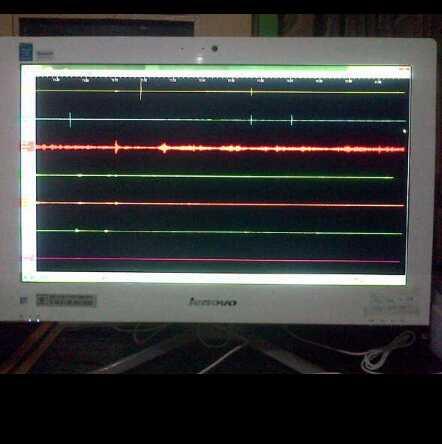Click the large burst on the red trace
442x444 pixels.
[x=163, y=148]
